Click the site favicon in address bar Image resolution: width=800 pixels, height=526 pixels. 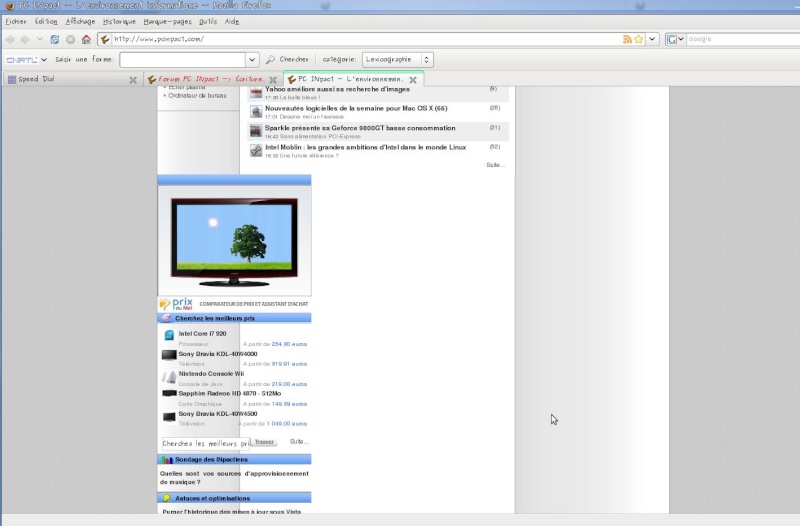coord(105,39)
